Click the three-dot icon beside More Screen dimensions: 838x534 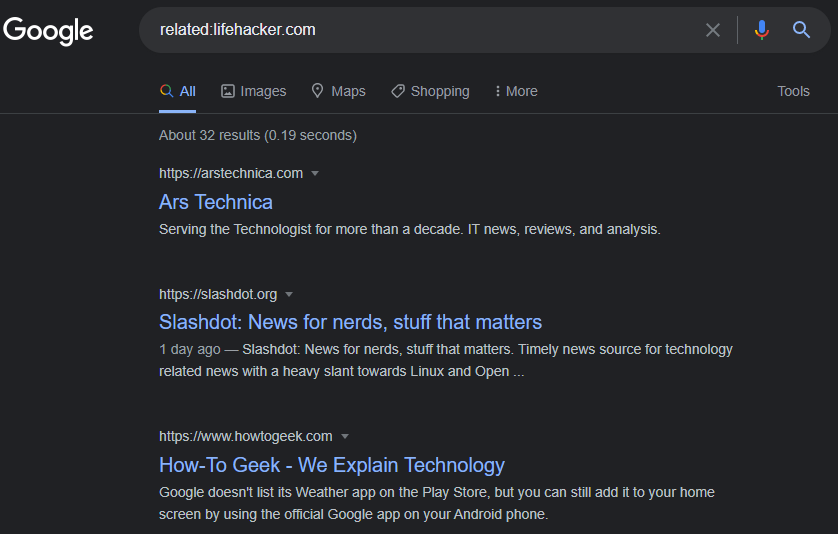[x=498, y=91]
